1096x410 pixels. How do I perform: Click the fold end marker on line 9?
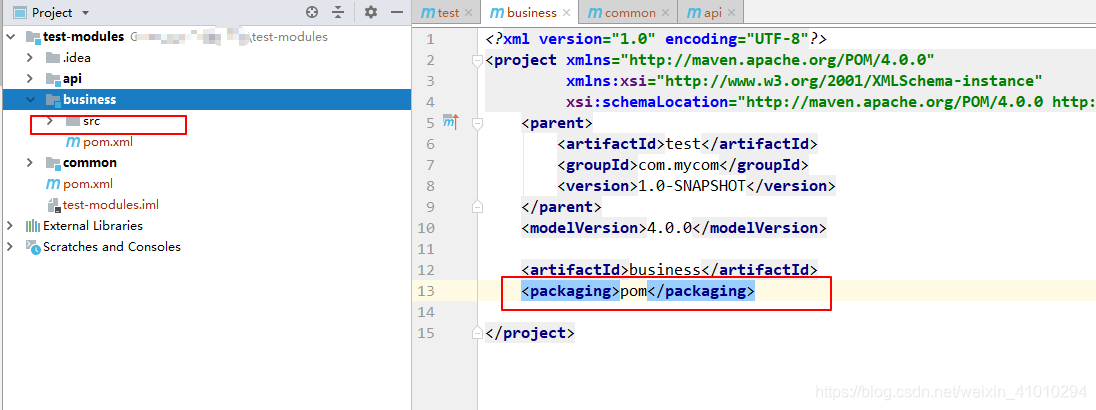(x=477, y=207)
